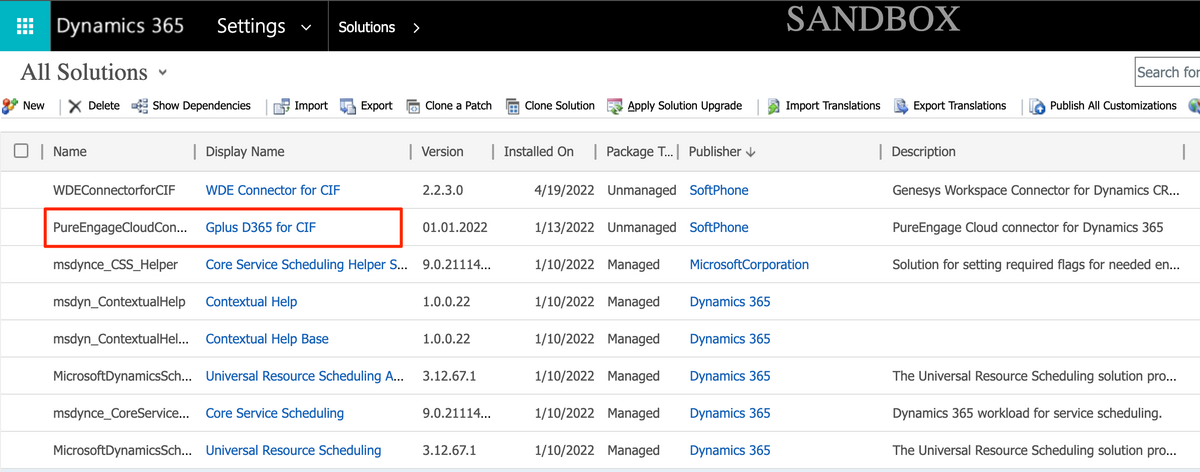The image size is (1200, 472).
Task: Sort by Package Type column header
Action: (x=640, y=151)
